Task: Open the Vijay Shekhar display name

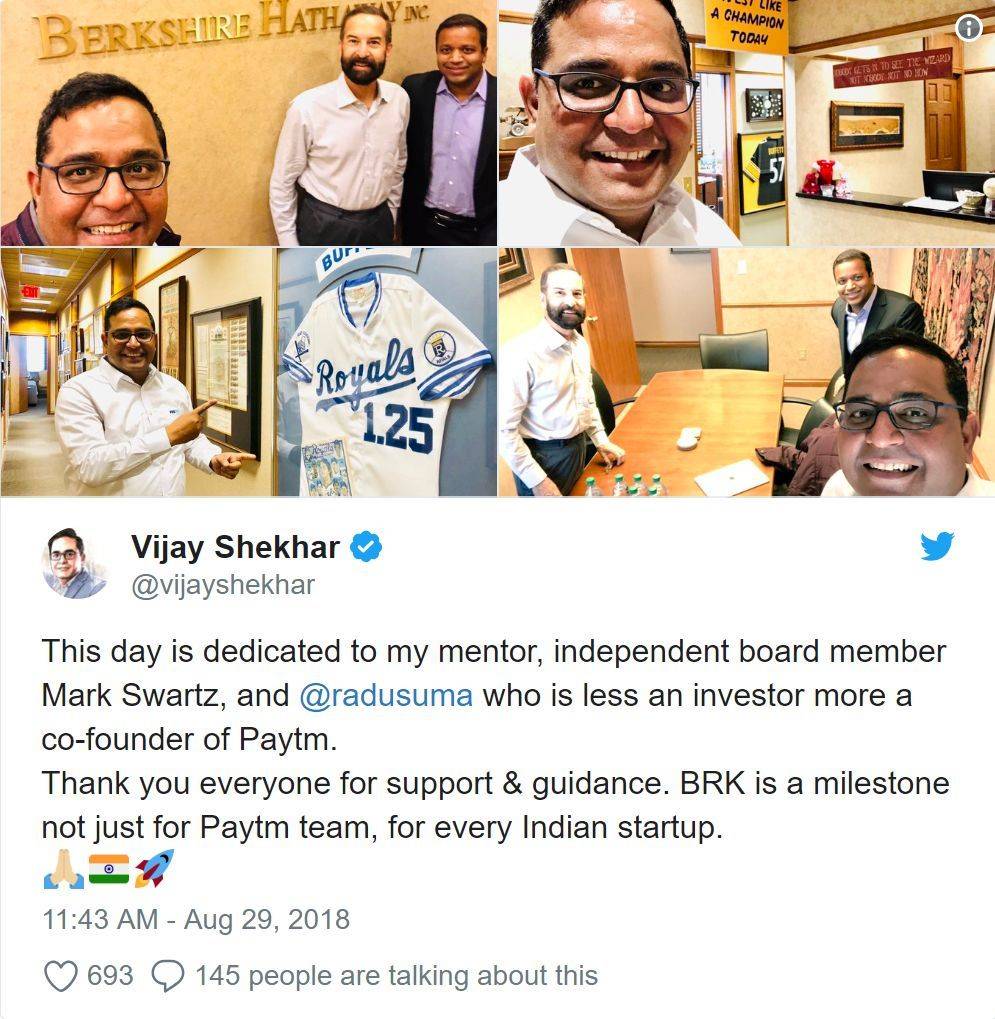Action: [235, 547]
